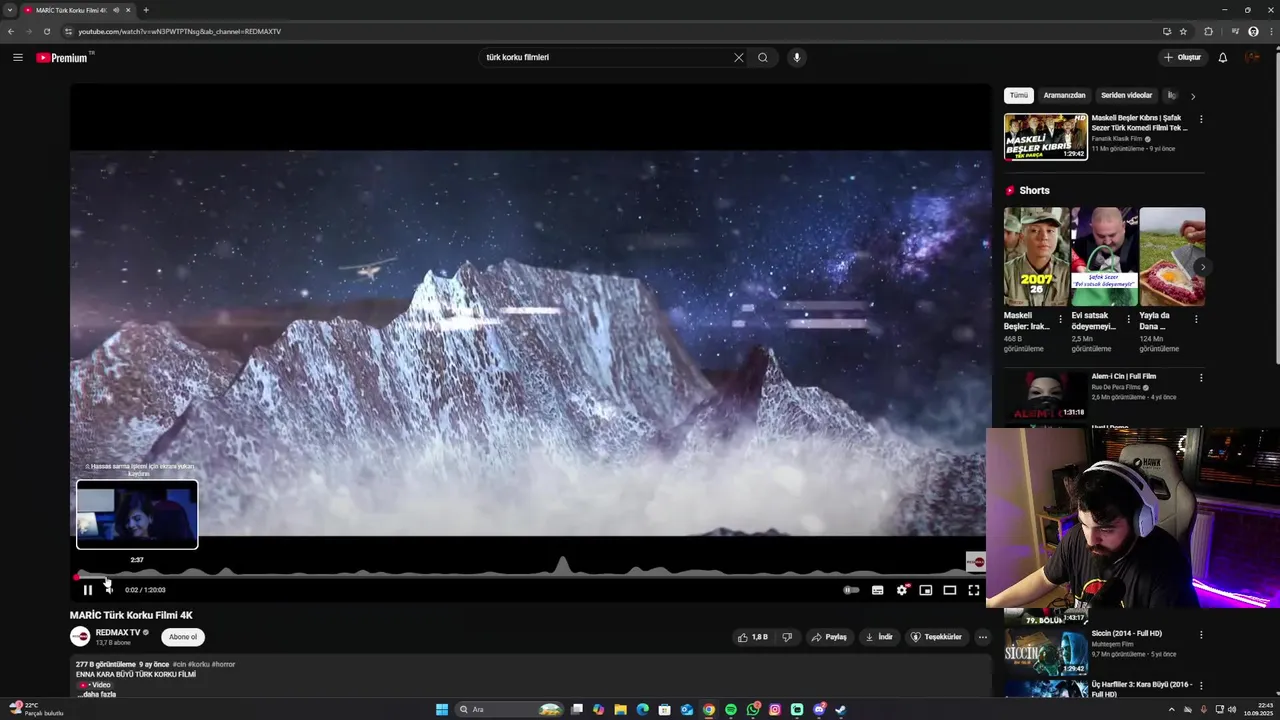
Task: Click the #cin hashtag
Action: [x=179, y=664]
